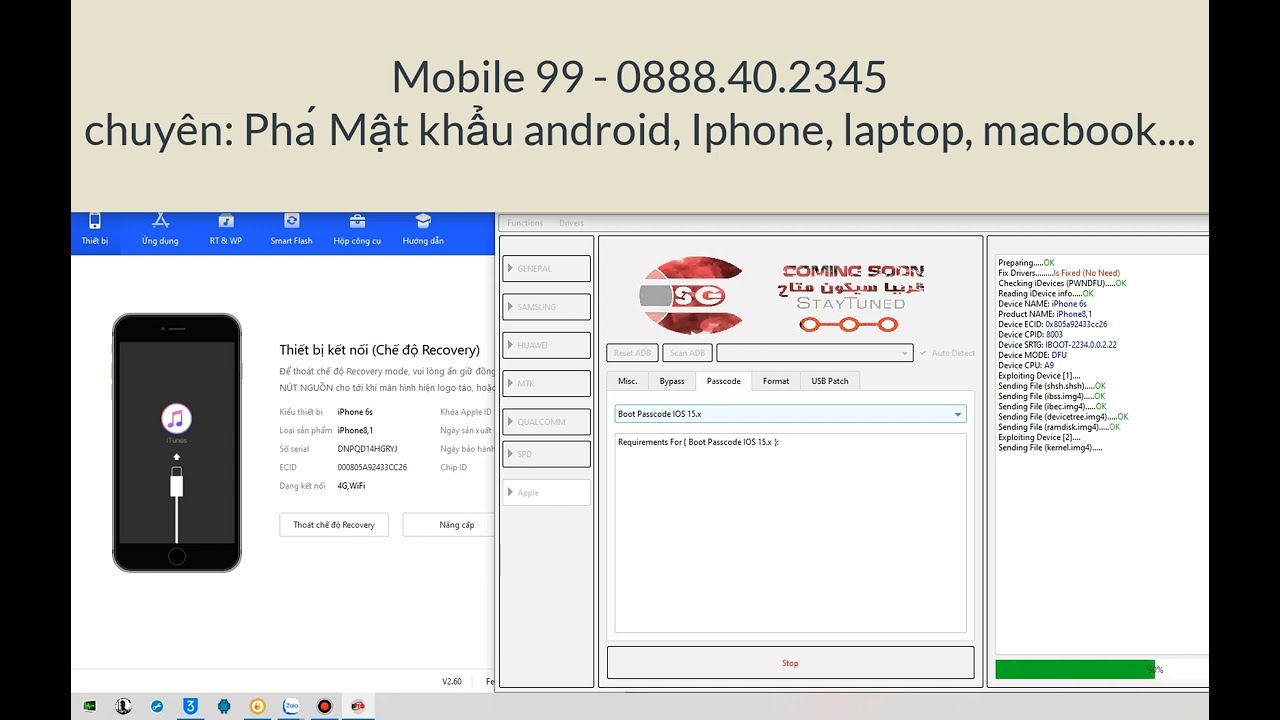Viewport: 1280px width, 720px height.
Task: Click the blue wrench taskbar icon
Action: pos(157,706)
